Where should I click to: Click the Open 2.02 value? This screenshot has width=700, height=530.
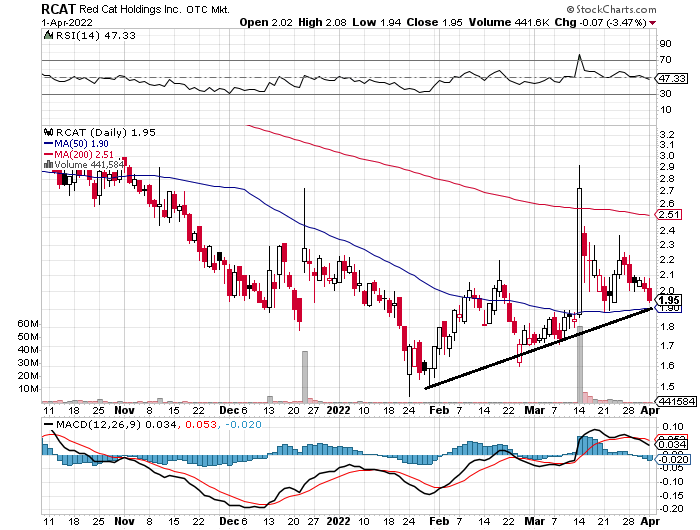(x=266, y=22)
